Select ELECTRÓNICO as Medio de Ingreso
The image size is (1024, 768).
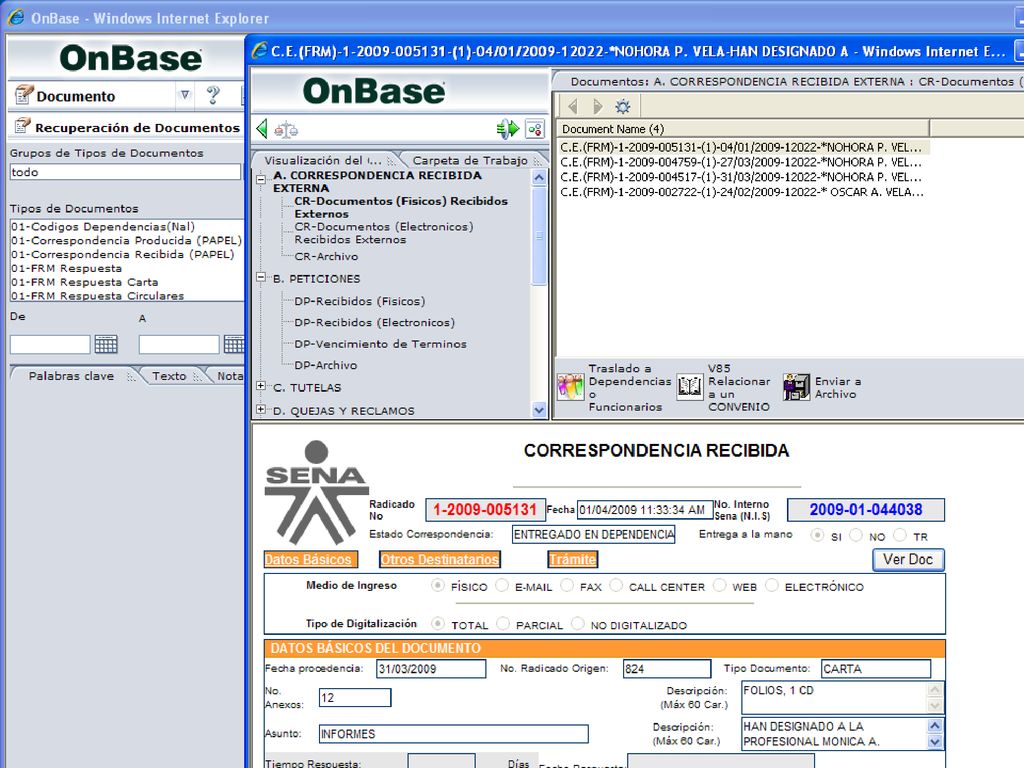coord(772,586)
